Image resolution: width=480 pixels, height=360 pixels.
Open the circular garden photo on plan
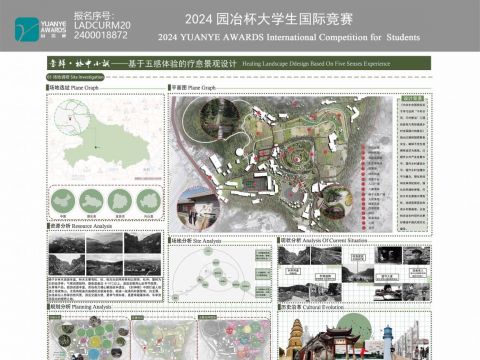click(336, 202)
